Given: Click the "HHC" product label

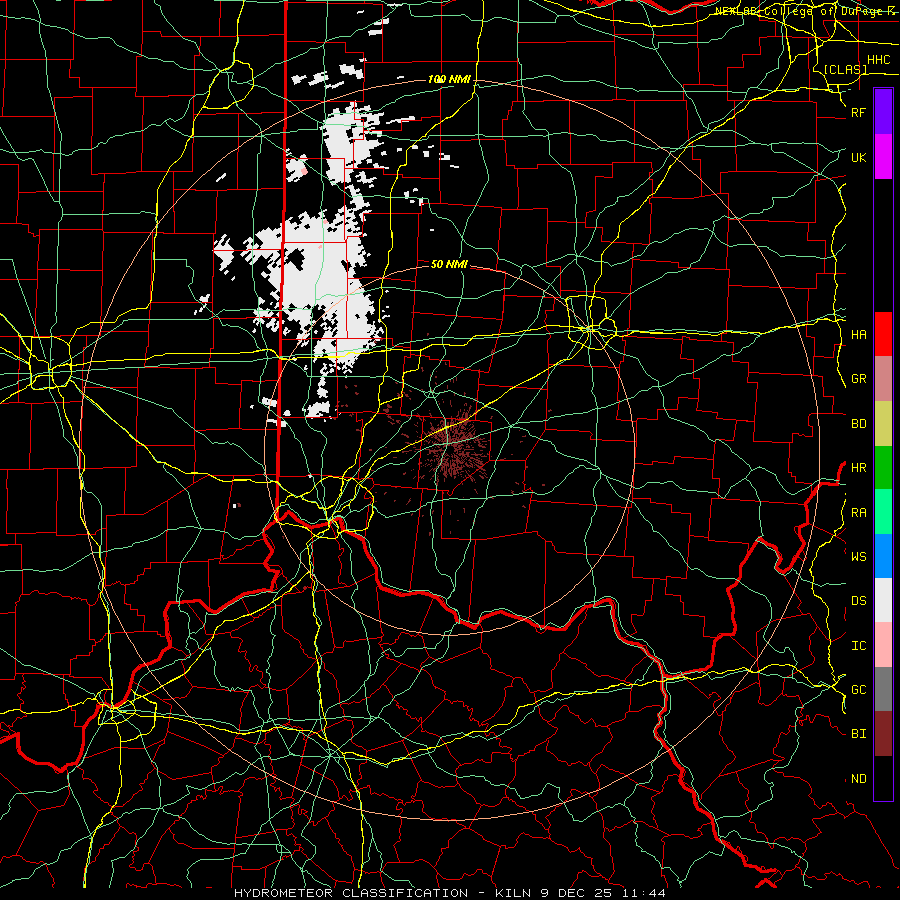Looking at the screenshot, I should coord(879,60).
